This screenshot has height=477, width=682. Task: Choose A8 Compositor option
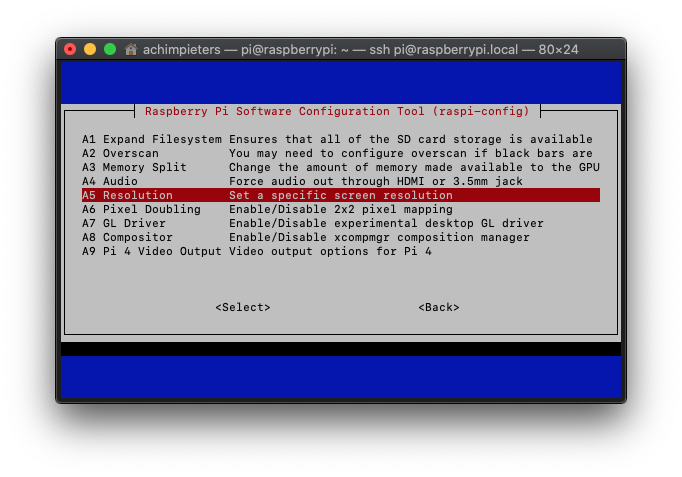(x=341, y=237)
